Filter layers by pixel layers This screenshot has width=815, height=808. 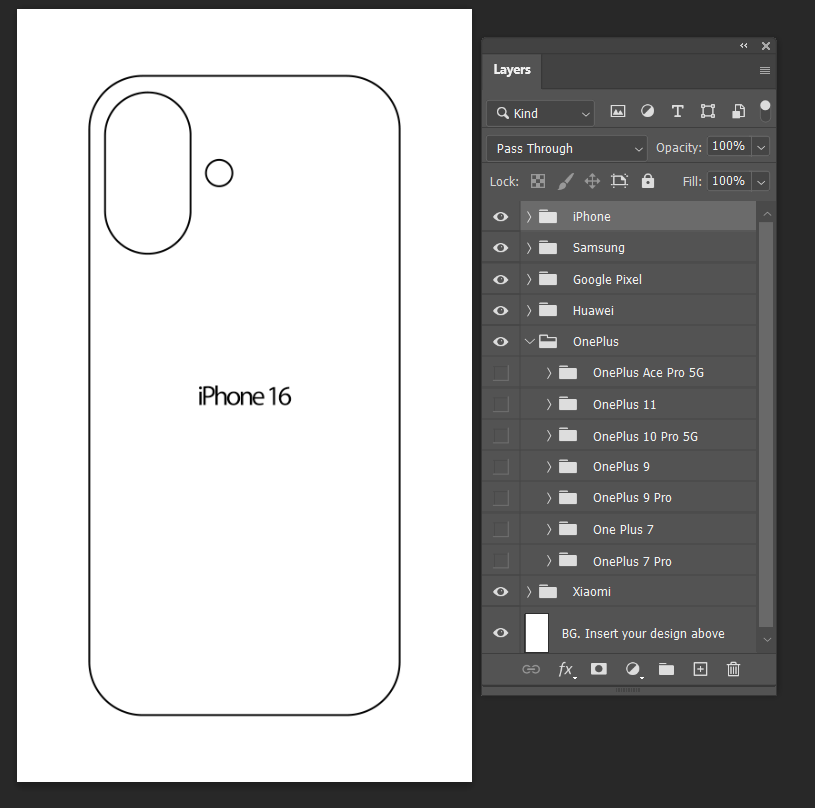(x=617, y=112)
